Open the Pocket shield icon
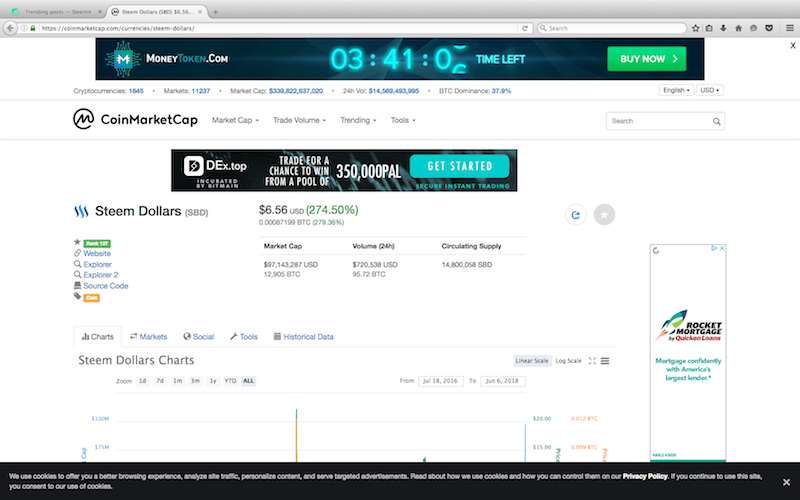This screenshot has height=500, width=800. [x=769, y=28]
